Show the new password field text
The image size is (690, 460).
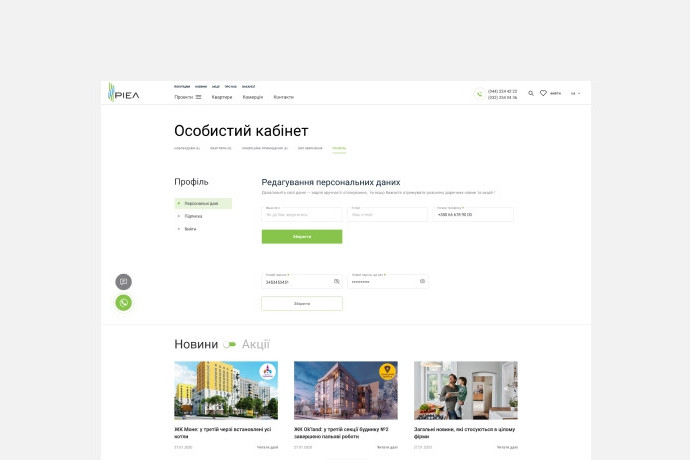pos(337,282)
